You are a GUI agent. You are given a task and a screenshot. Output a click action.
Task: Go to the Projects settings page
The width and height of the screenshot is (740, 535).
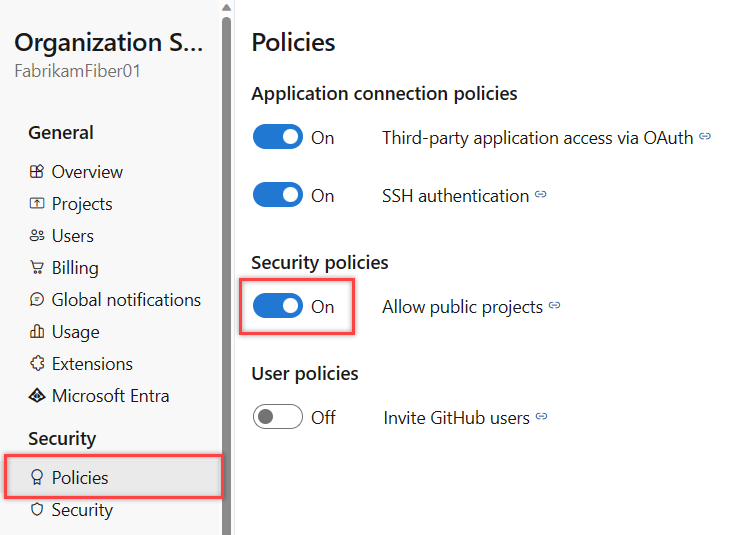point(82,204)
